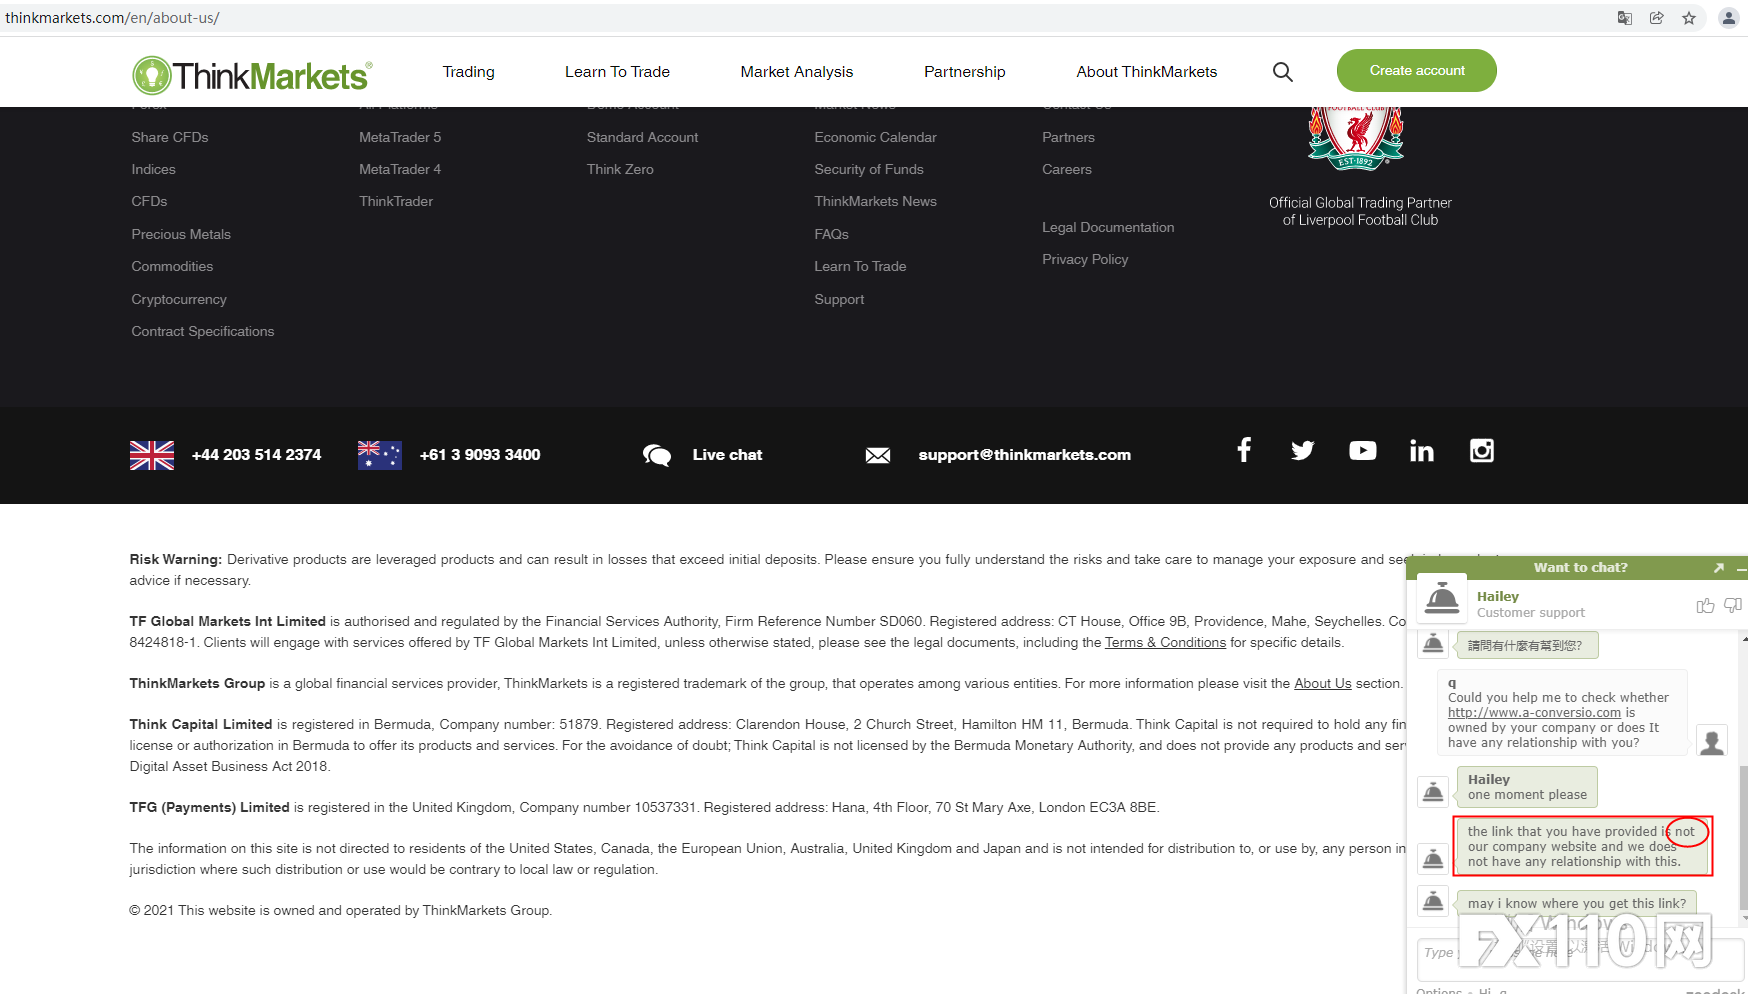The height and width of the screenshot is (994, 1748).
Task: Click the Facebook icon in footer
Action: point(1244,450)
